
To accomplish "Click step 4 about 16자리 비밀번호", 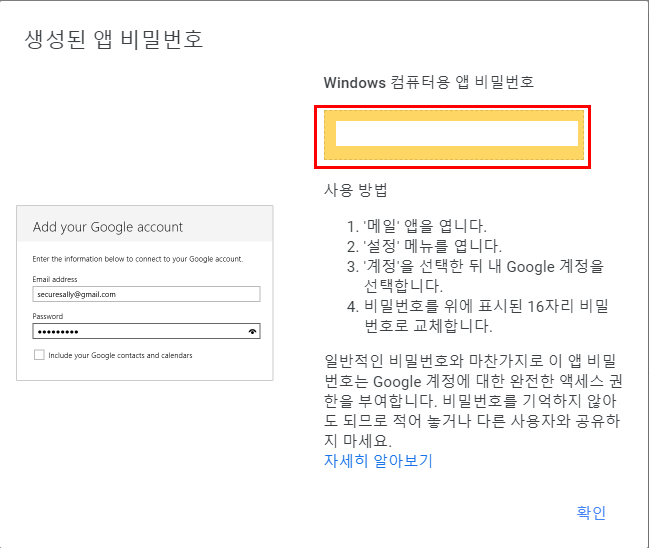I will (x=478, y=316).
